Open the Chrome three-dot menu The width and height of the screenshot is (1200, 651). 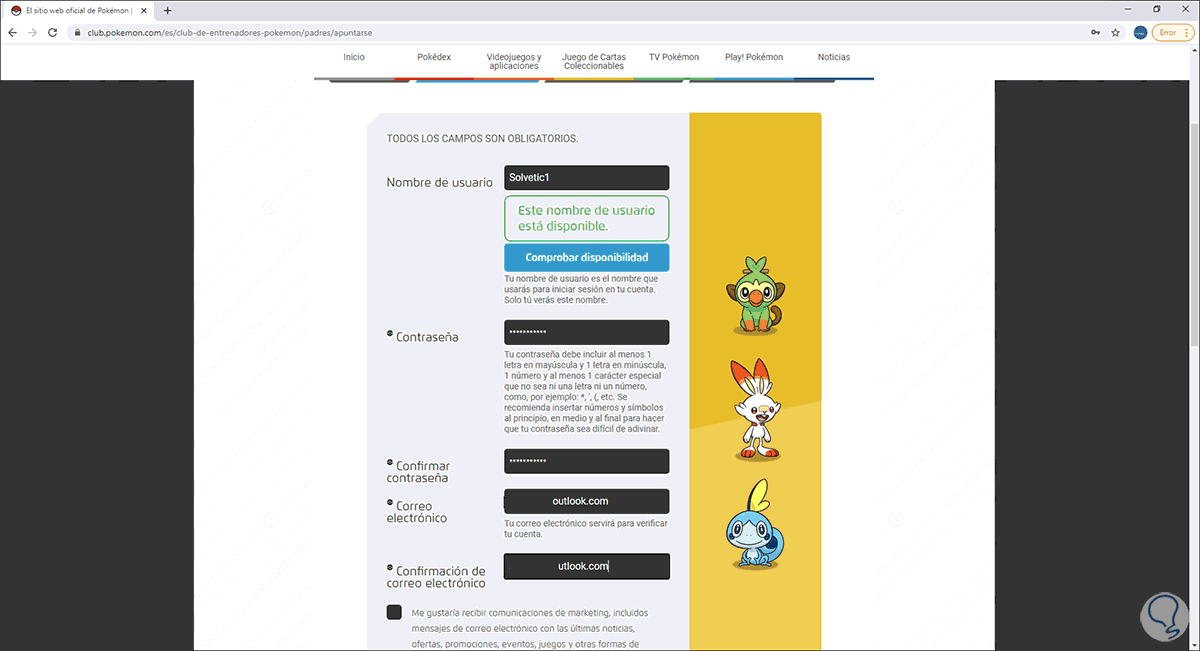(1189, 32)
